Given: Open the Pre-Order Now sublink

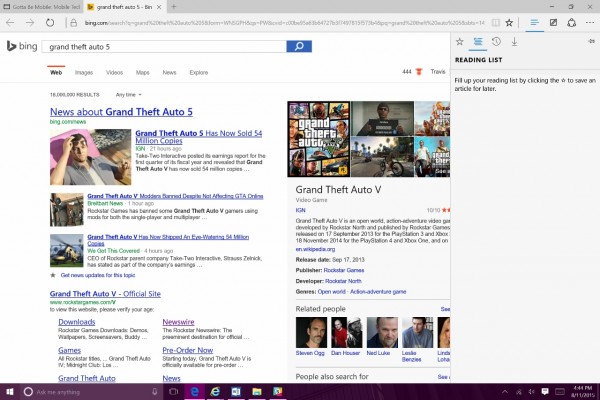Looking at the screenshot, I should tap(188, 350).
